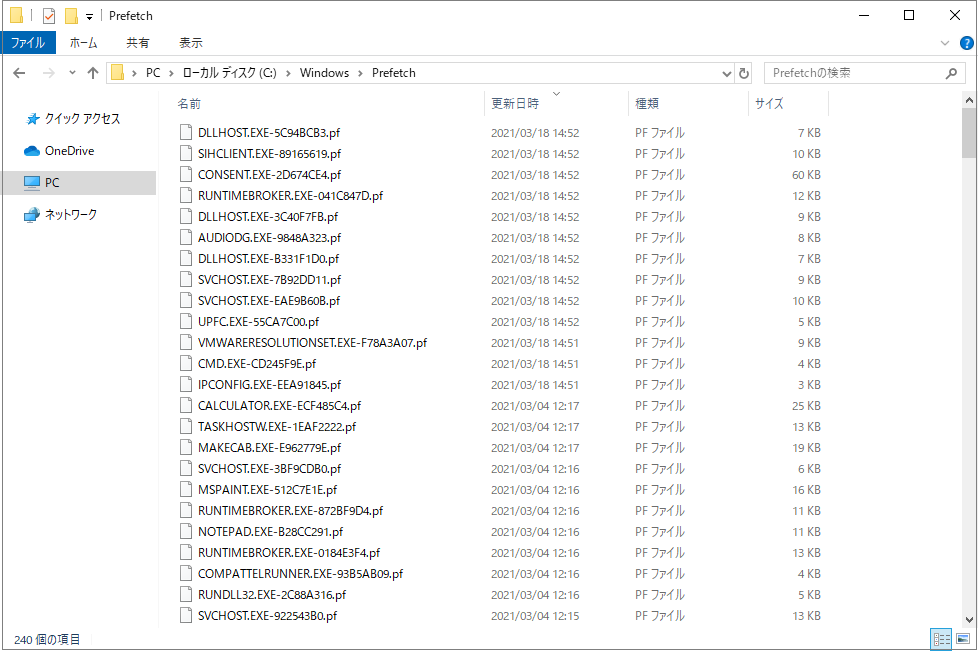Select SVCHOST.EXE-EAE9B60B.pf file name
Screen dimensions: 979x652
(x=269, y=301)
